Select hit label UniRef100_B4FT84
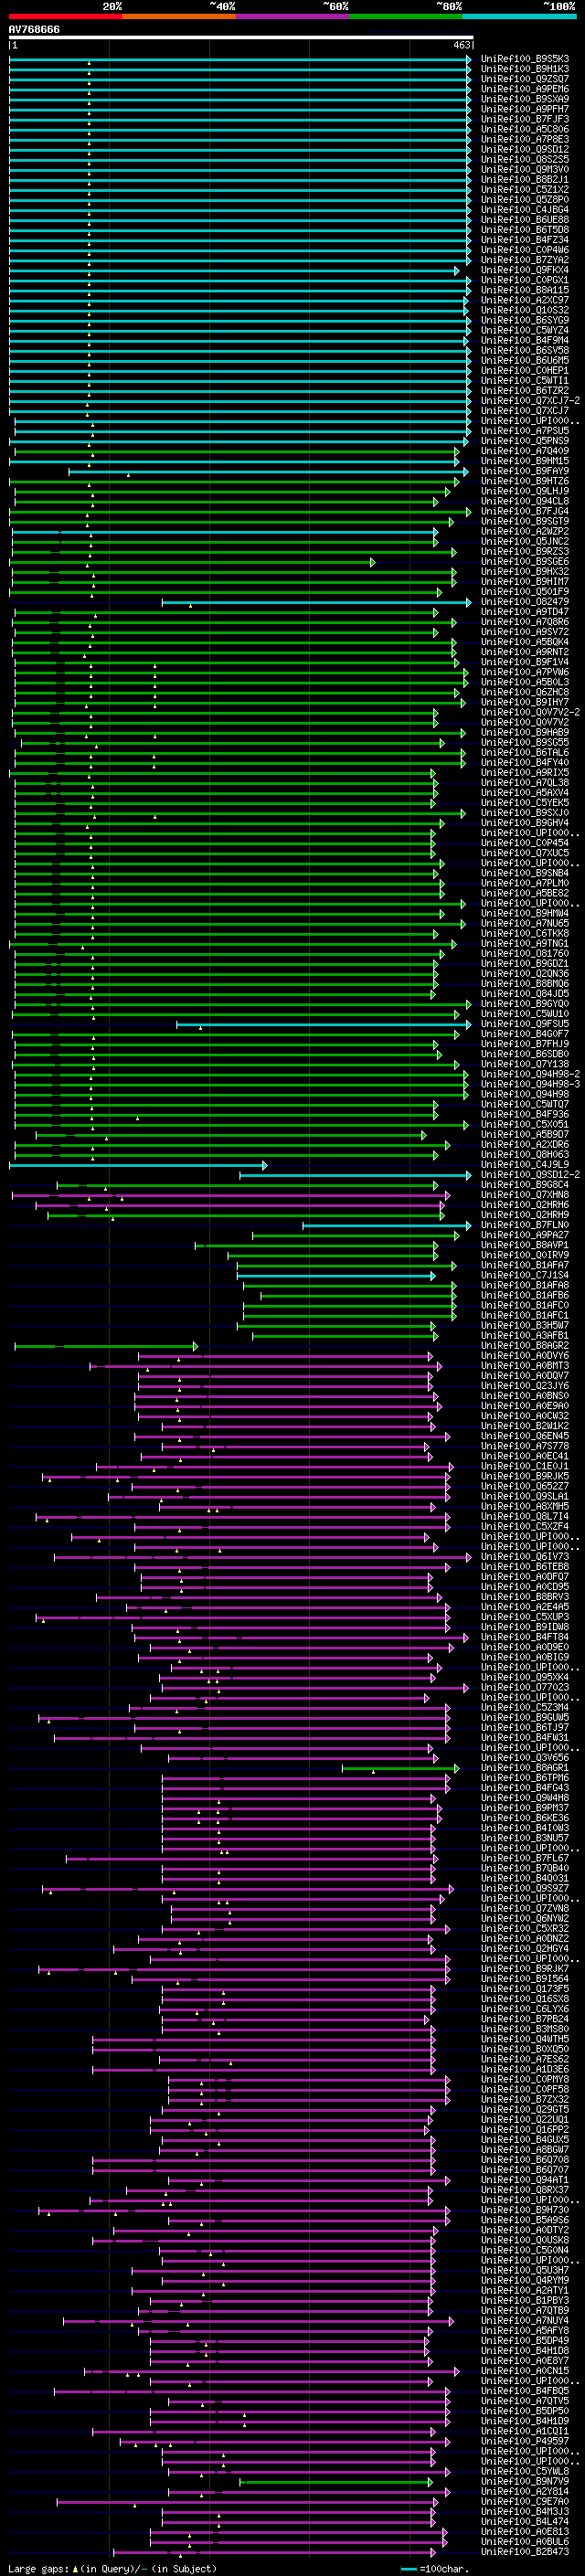585x2576 pixels. [525, 1636]
